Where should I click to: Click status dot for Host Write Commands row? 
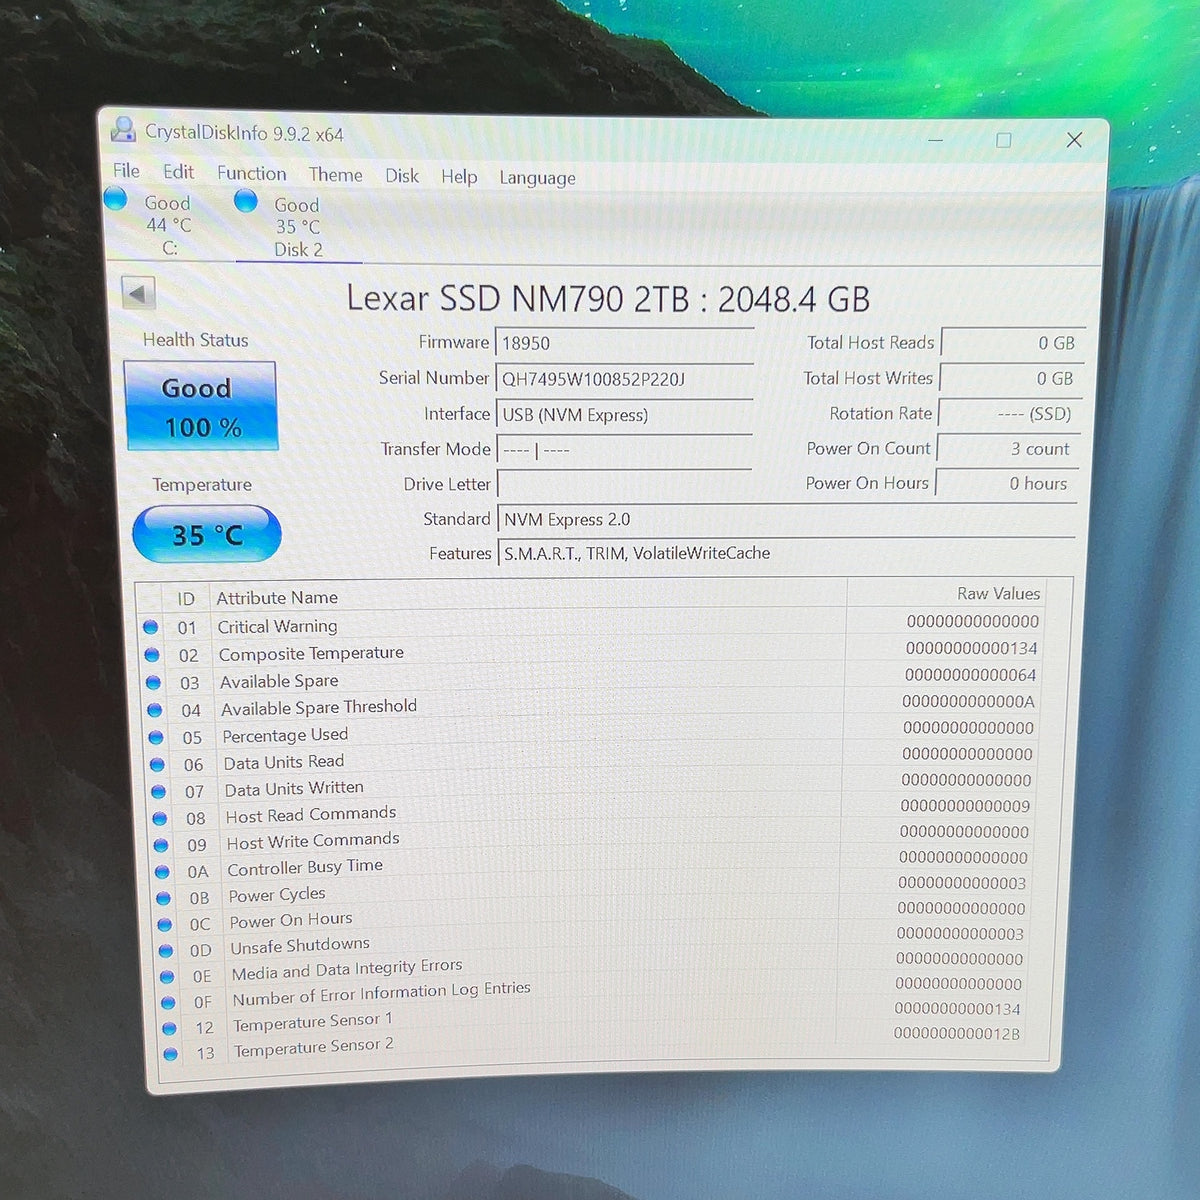click(x=161, y=845)
